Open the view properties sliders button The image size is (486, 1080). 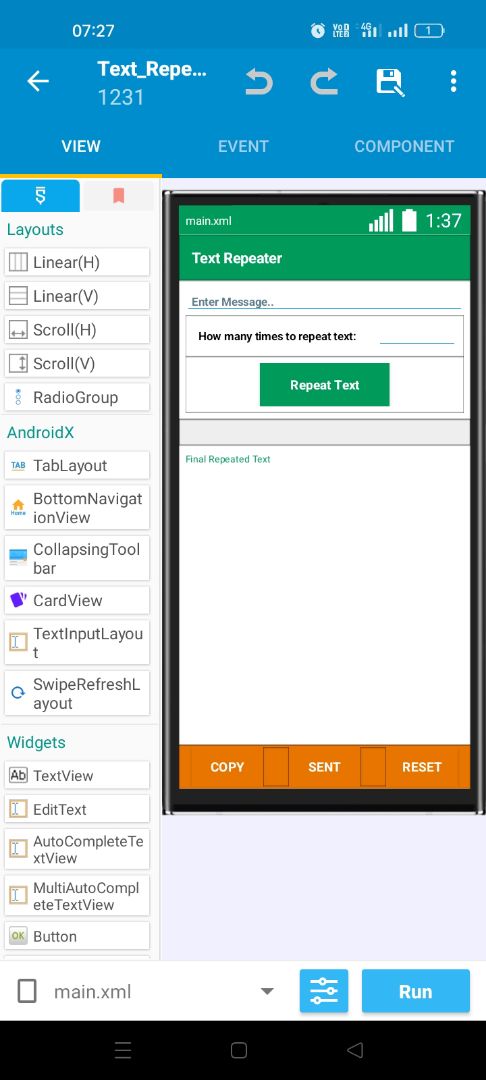(324, 991)
